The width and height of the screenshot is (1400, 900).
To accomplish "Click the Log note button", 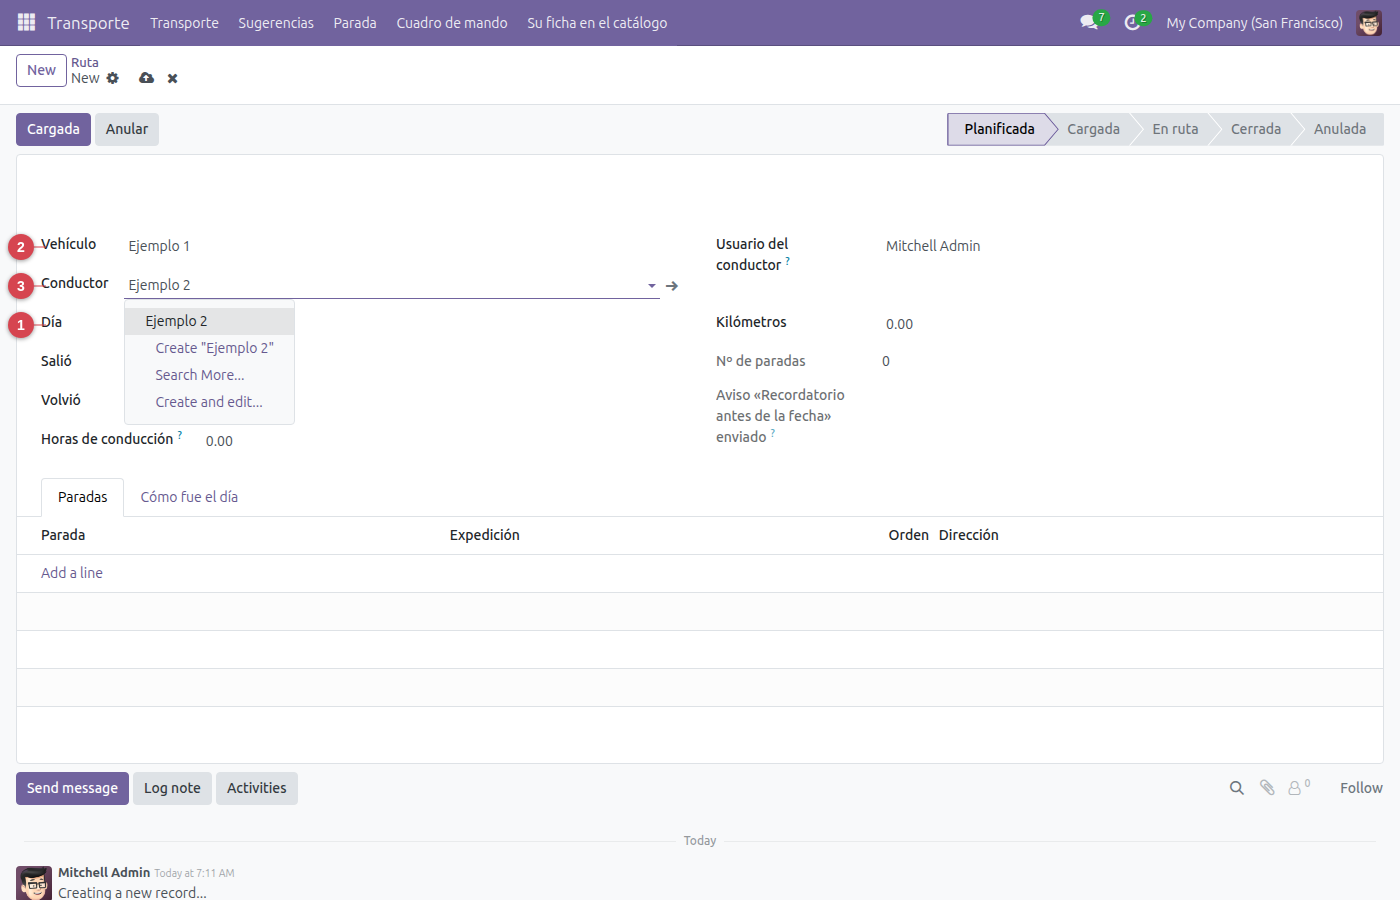I will 172,788.
